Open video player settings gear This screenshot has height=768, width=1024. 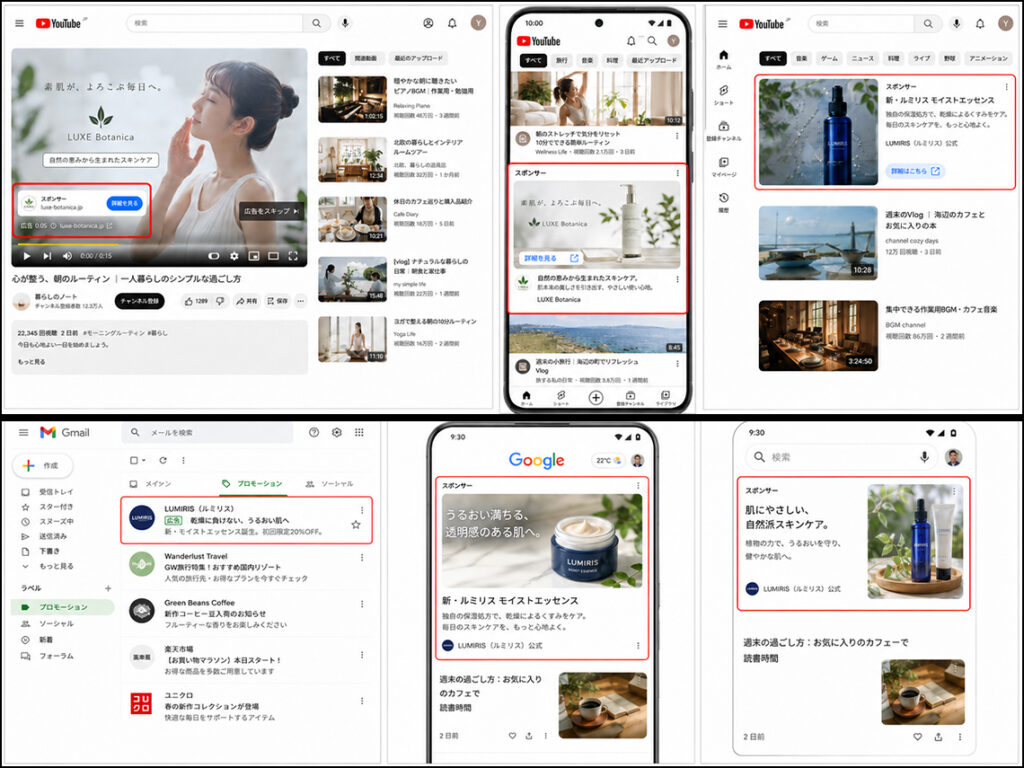(234, 256)
